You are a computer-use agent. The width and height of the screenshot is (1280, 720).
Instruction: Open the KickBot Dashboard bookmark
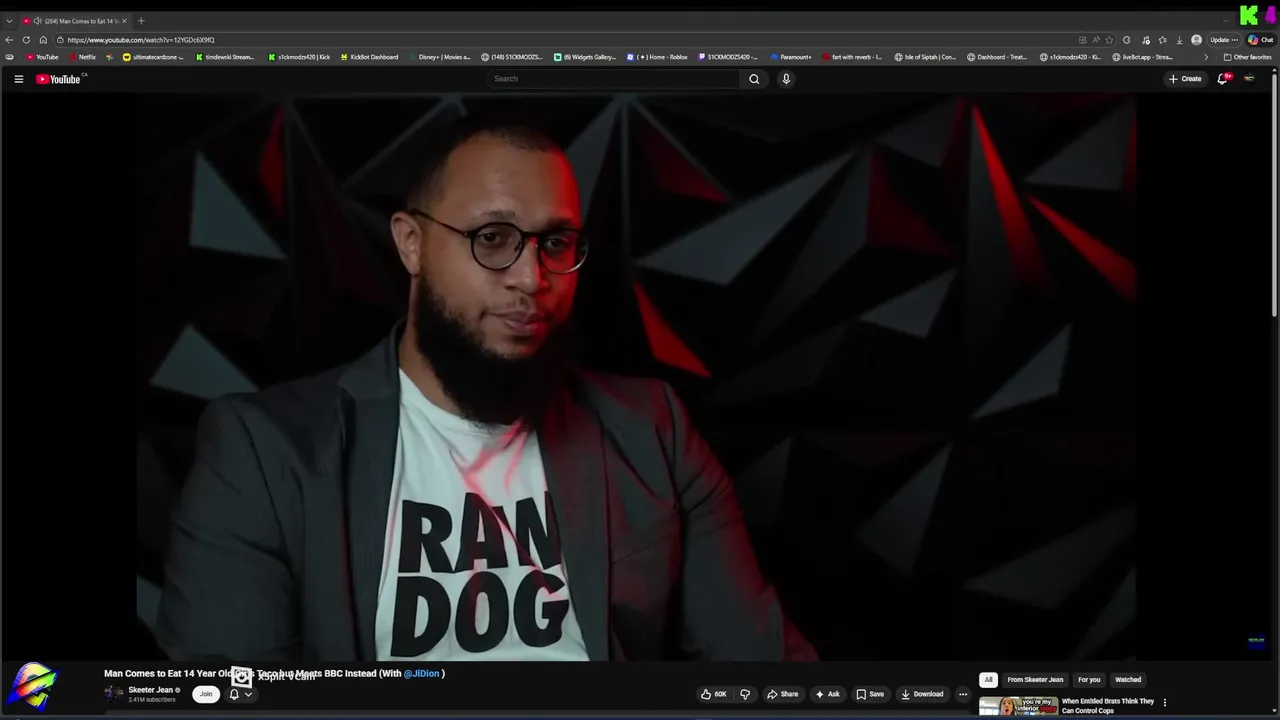(x=369, y=57)
